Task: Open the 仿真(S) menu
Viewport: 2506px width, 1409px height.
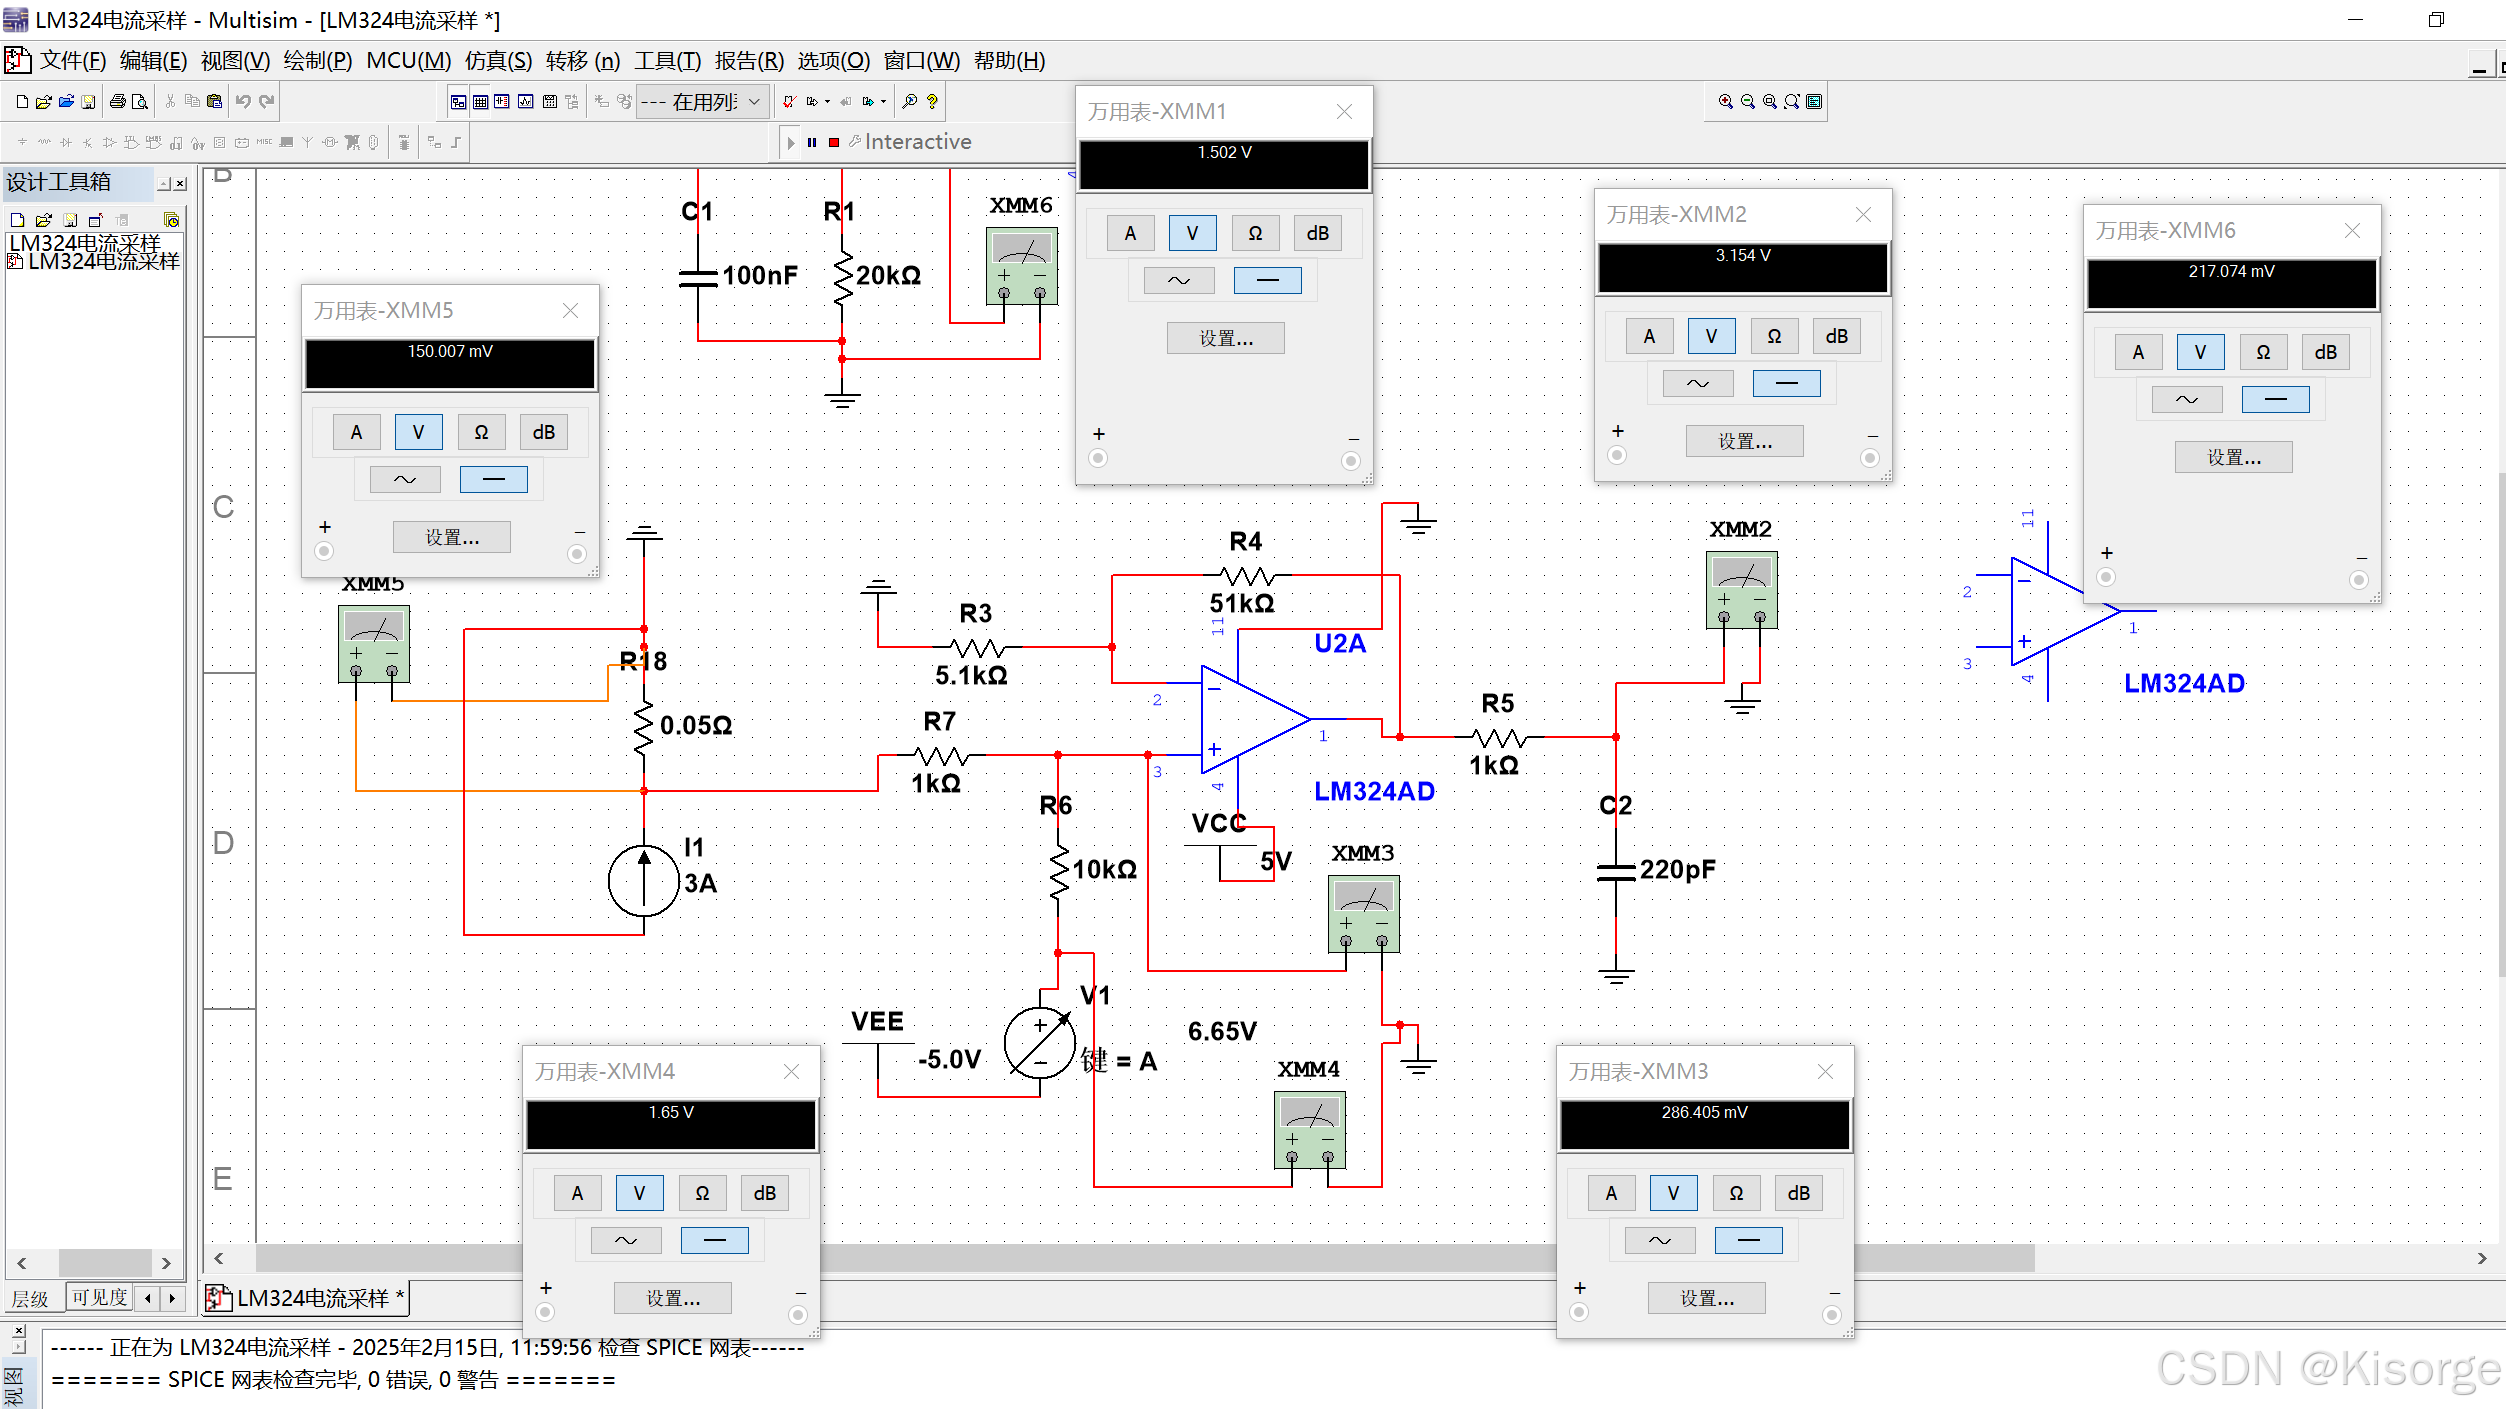Action: [497, 61]
